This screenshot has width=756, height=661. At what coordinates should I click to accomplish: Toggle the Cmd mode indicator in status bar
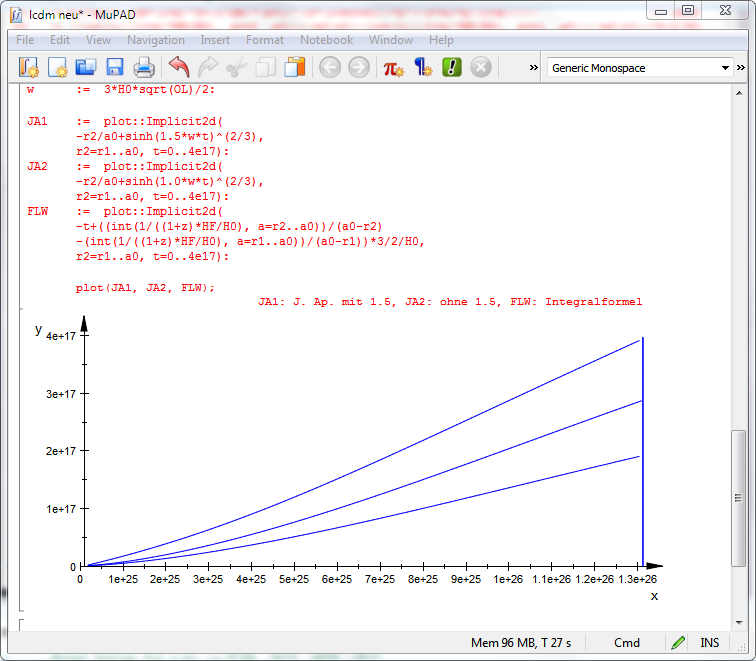coord(627,643)
